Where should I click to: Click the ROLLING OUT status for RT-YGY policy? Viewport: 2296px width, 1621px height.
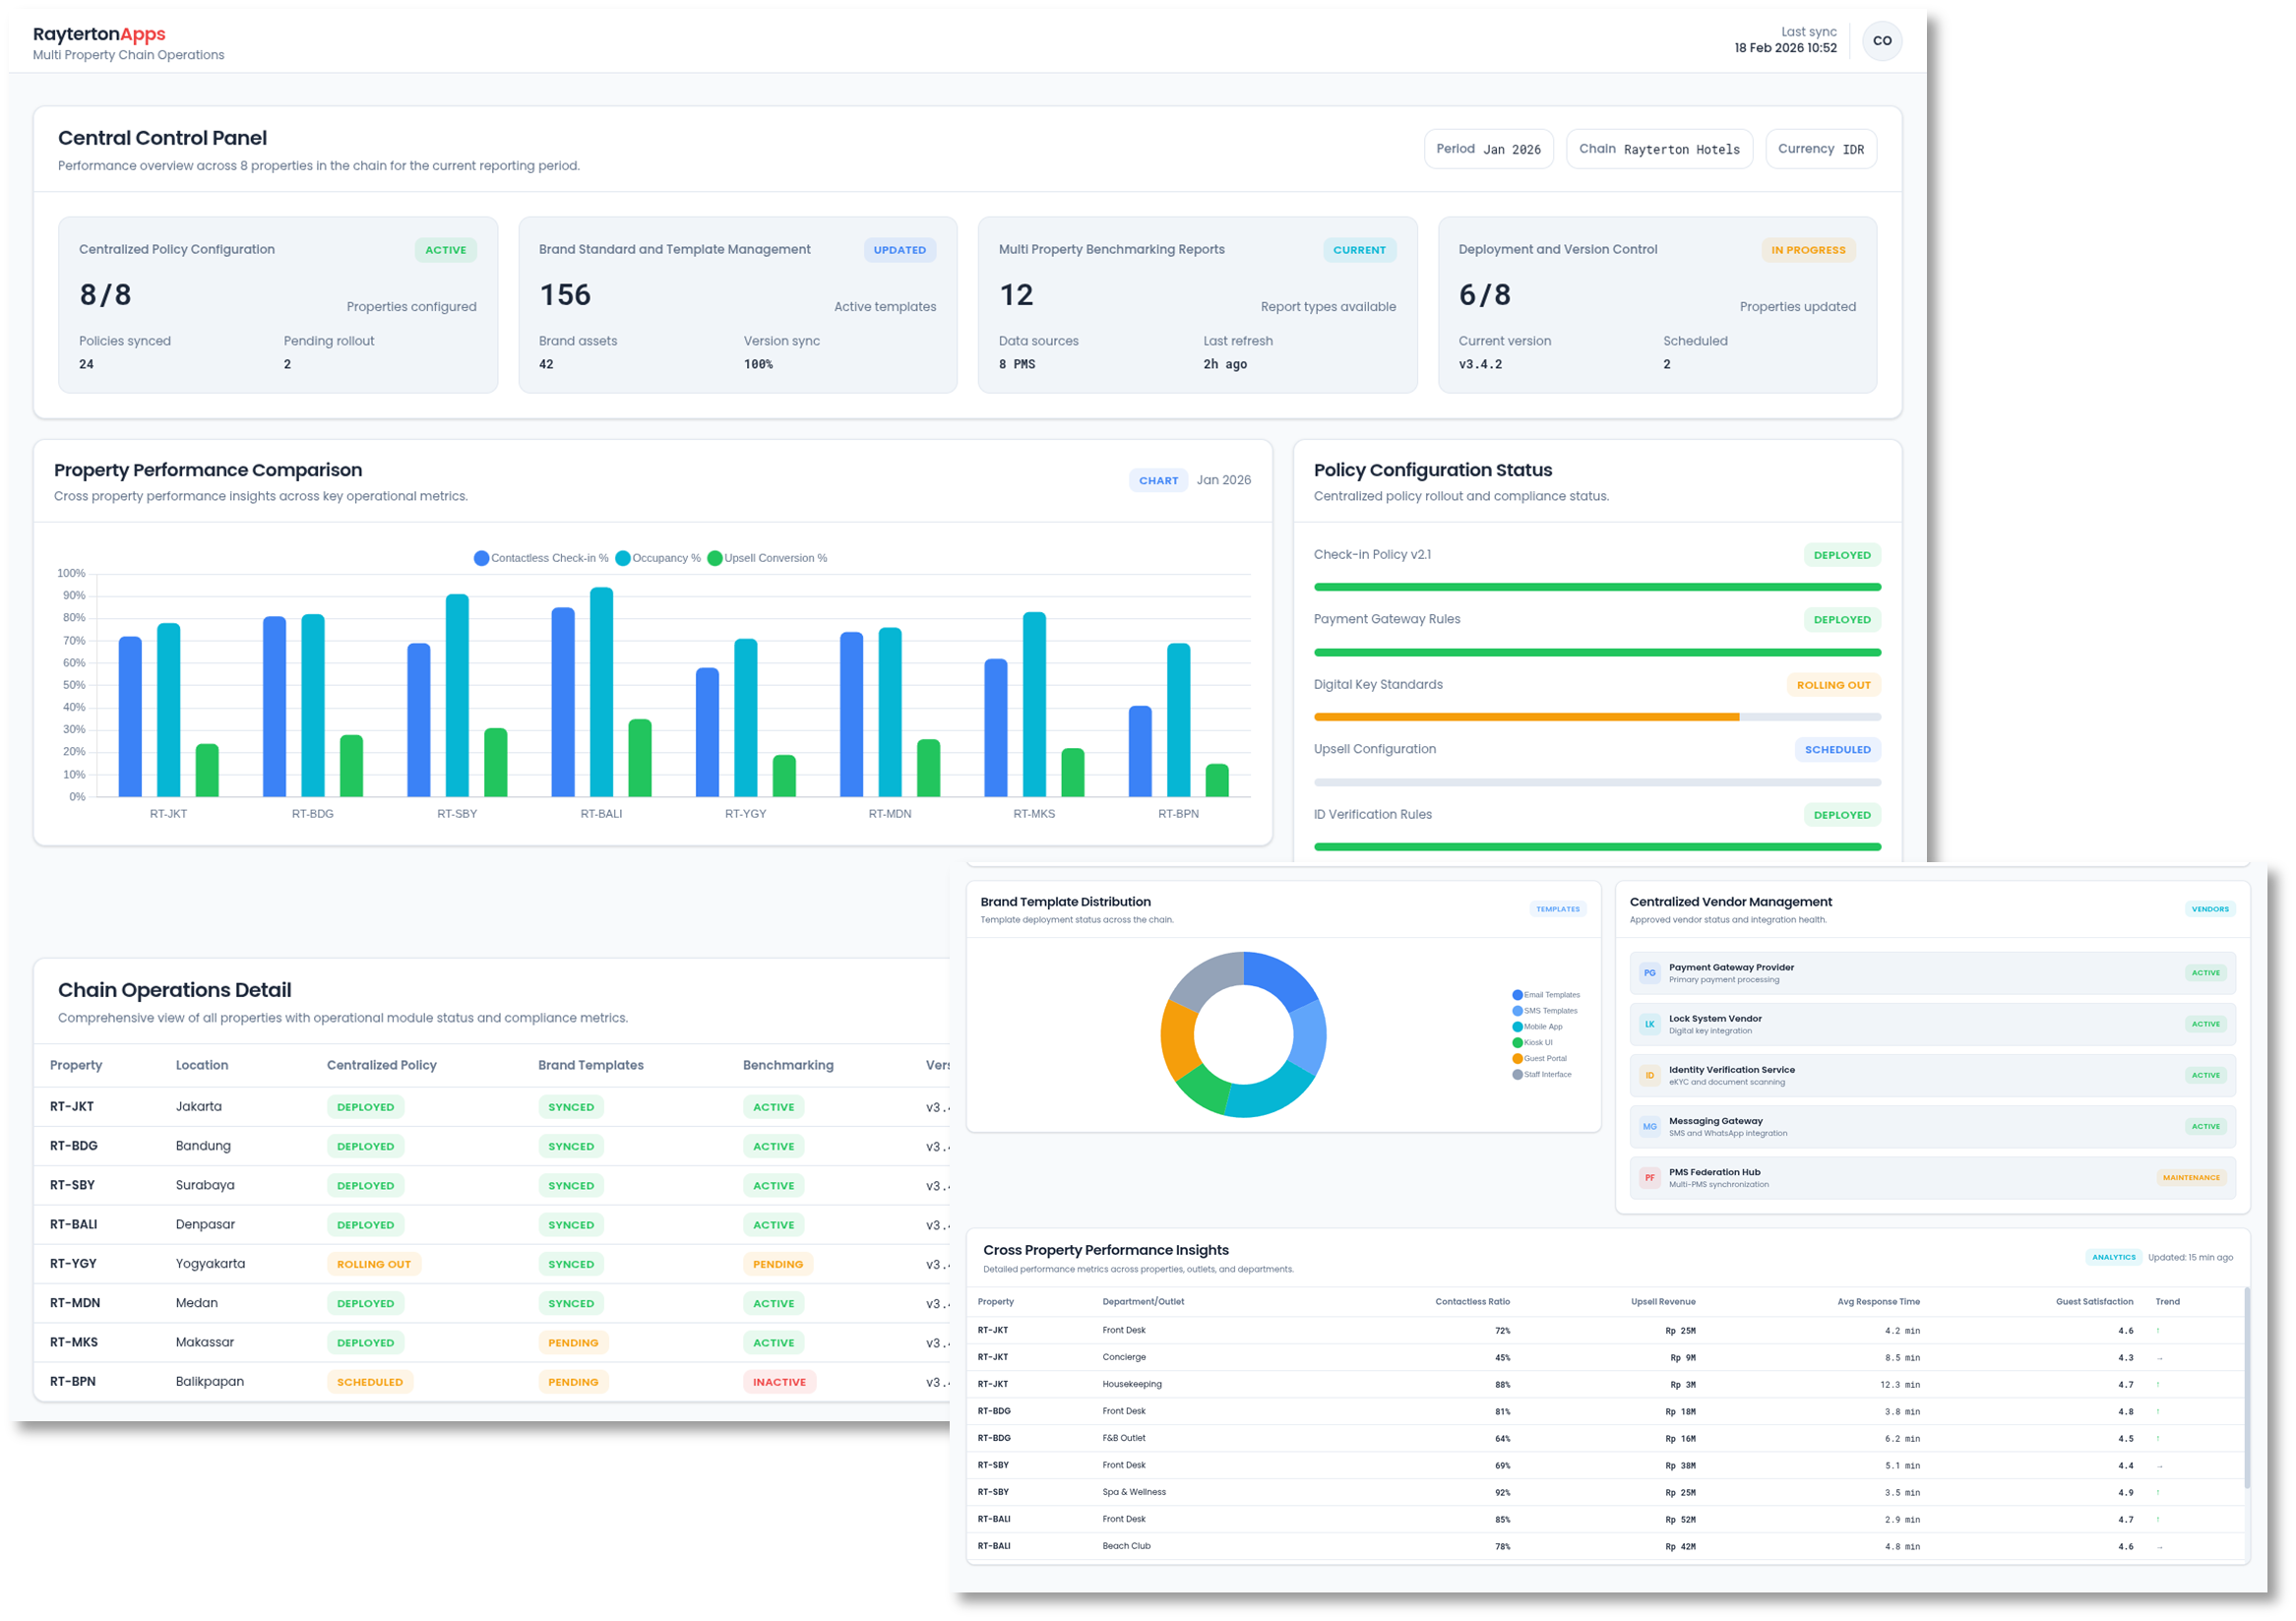pos(373,1263)
